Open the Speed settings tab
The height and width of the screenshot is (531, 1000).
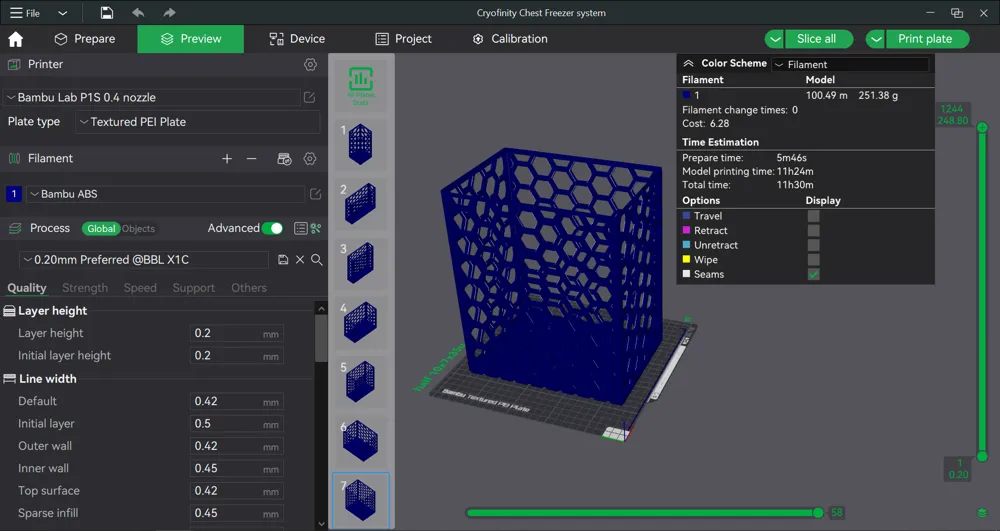coord(140,287)
